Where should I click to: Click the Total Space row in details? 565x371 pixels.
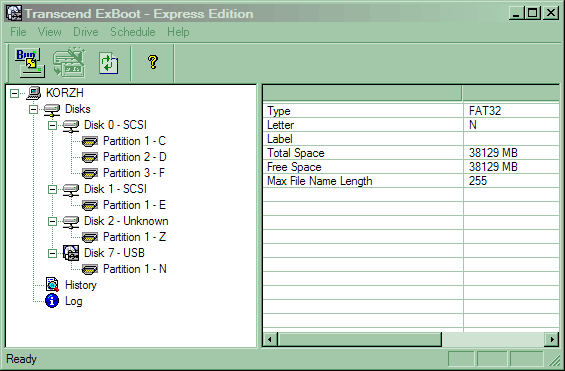click(x=411, y=153)
